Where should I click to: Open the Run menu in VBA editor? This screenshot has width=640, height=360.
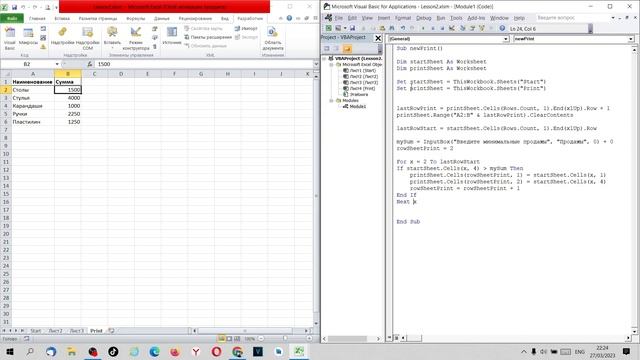[441, 18]
